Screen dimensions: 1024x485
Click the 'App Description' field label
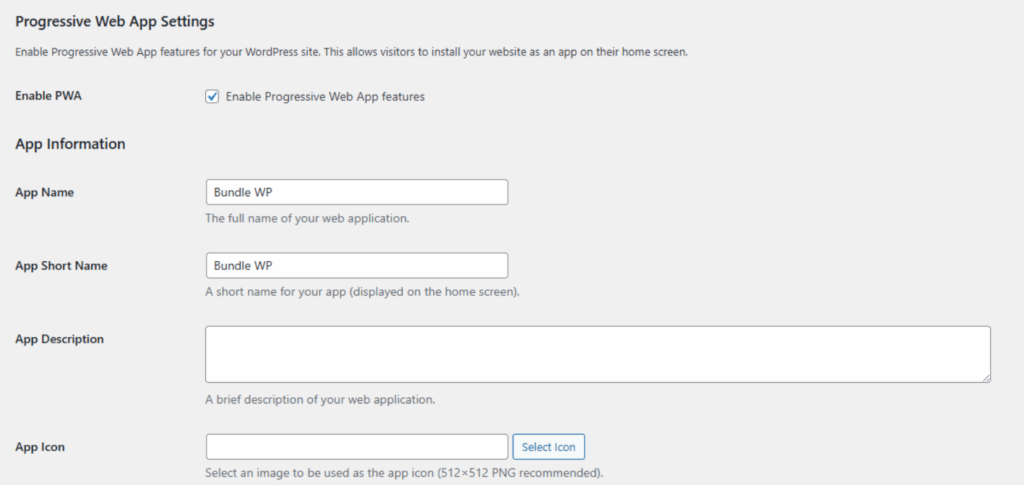click(x=59, y=339)
